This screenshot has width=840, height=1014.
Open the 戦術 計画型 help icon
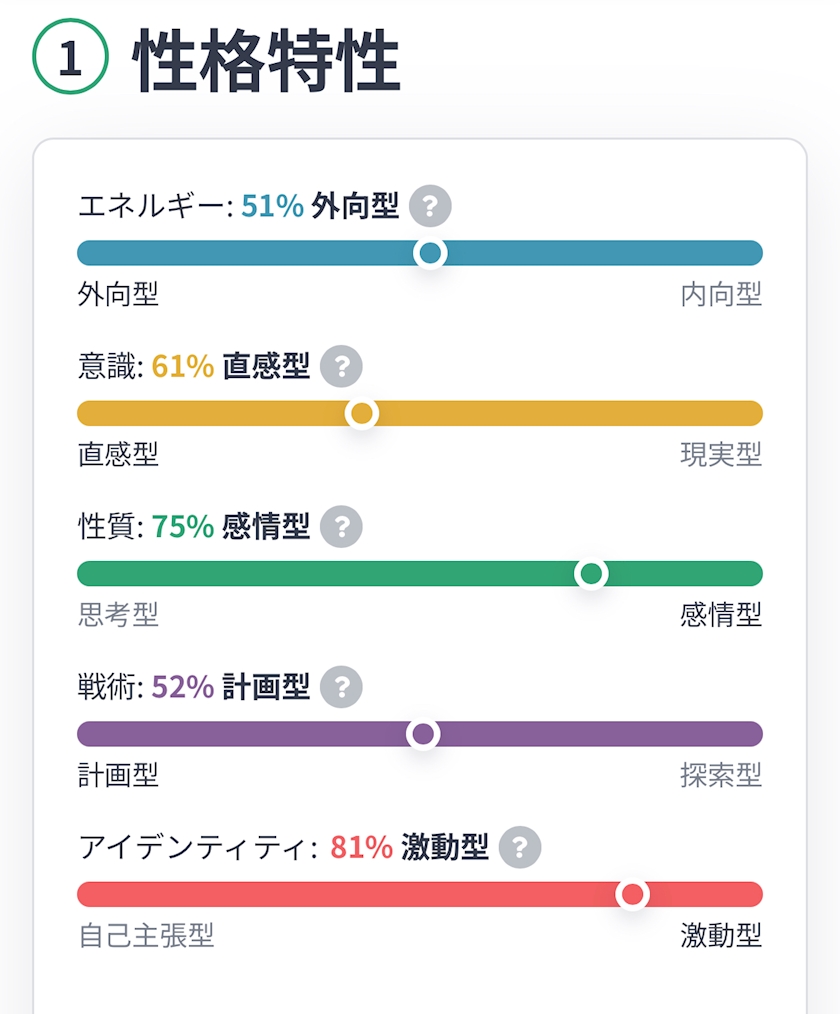(341, 687)
